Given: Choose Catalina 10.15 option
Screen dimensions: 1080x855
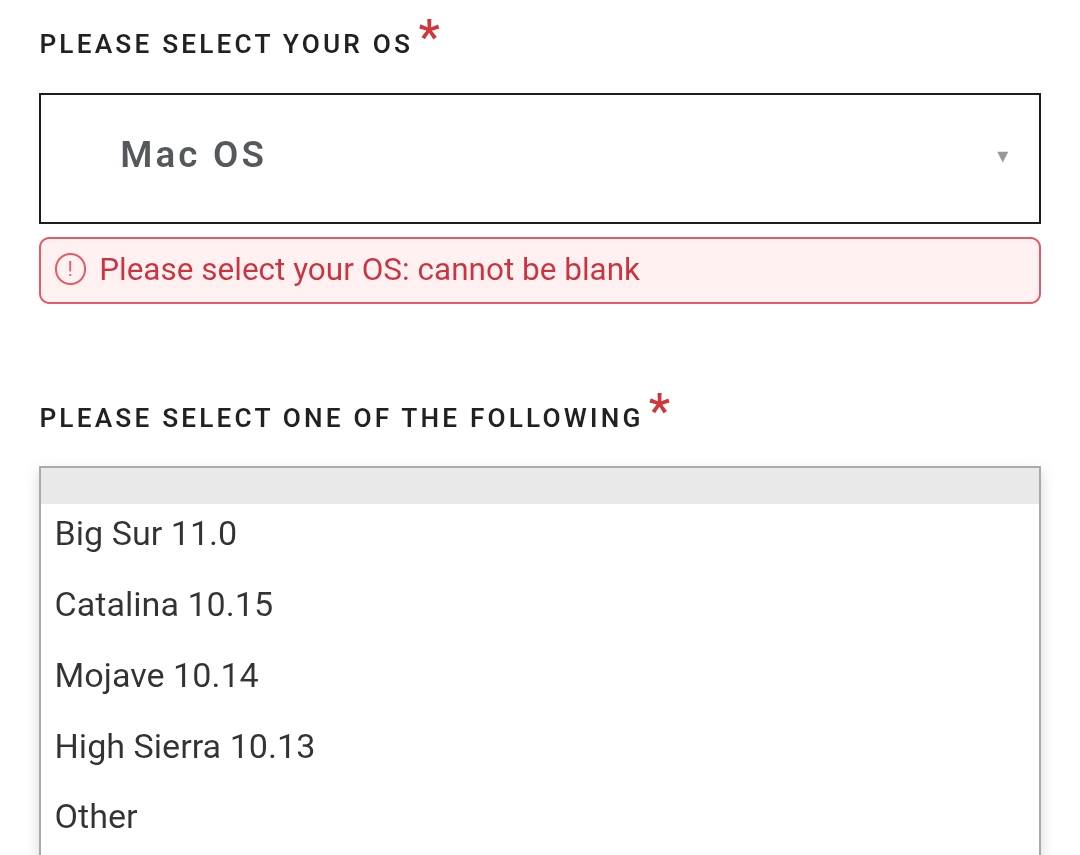Looking at the screenshot, I should (x=164, y=605).
